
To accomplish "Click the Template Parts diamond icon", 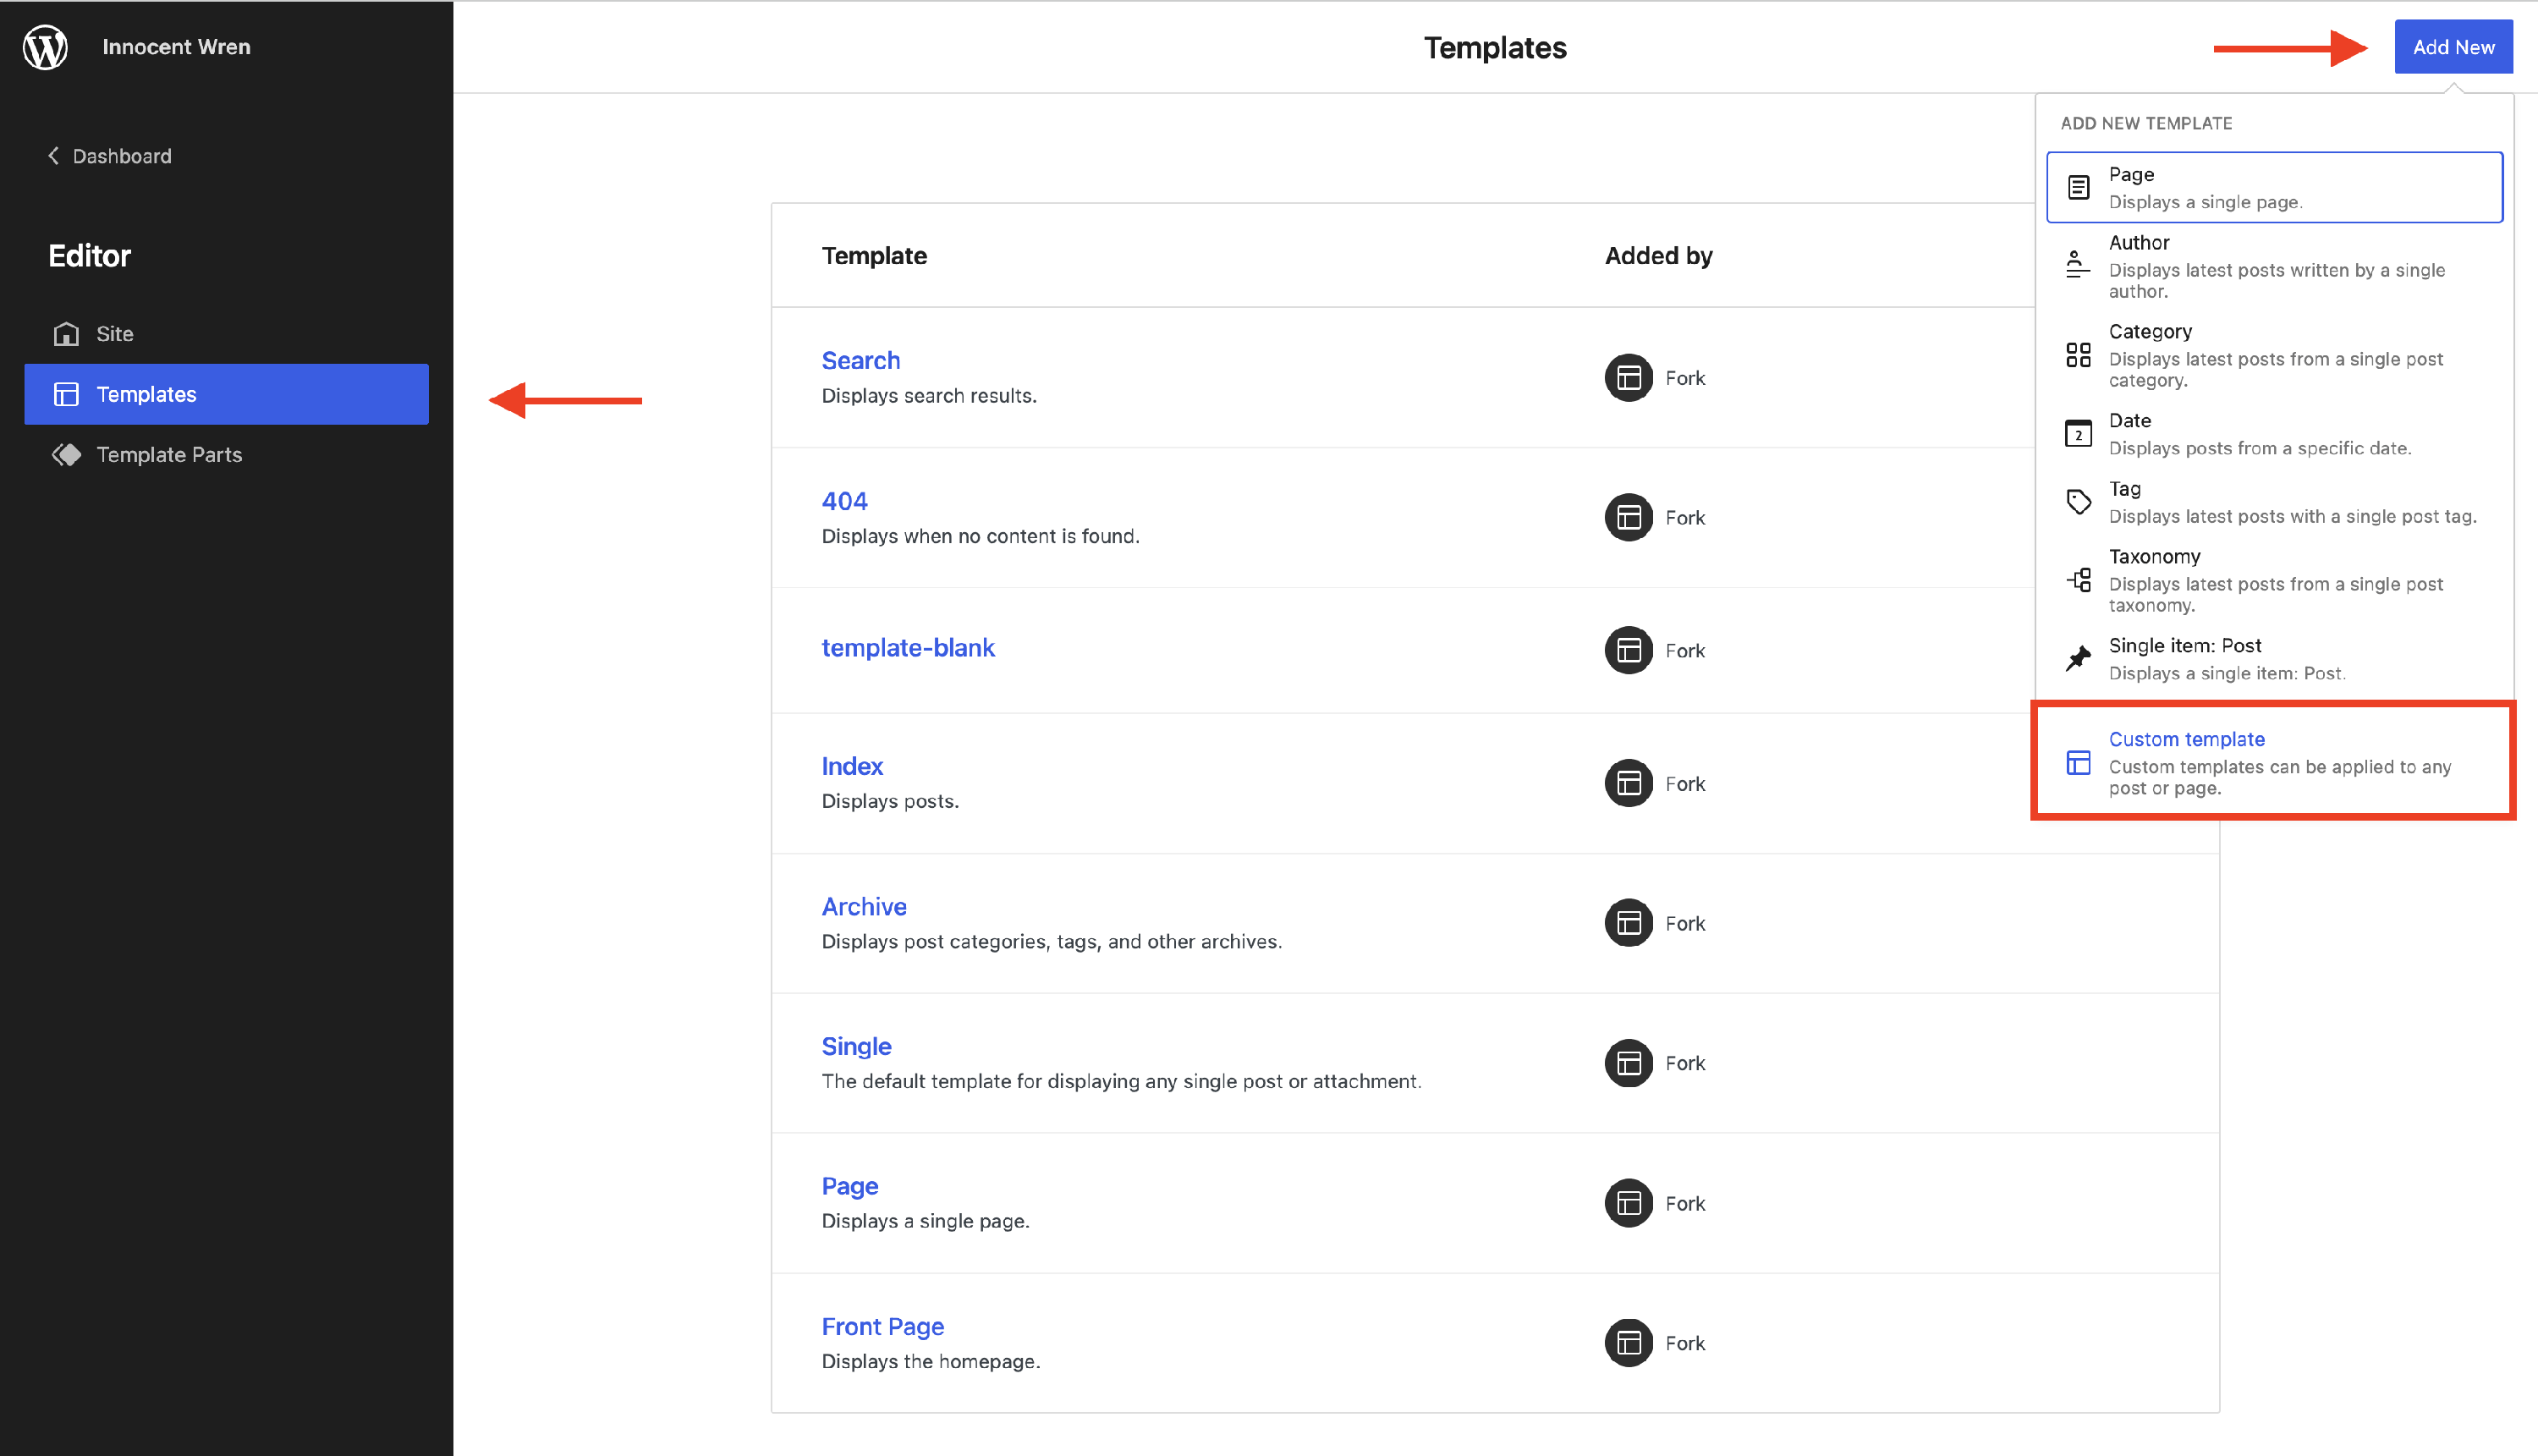I will pyautogui.click(x=66, y=455).
